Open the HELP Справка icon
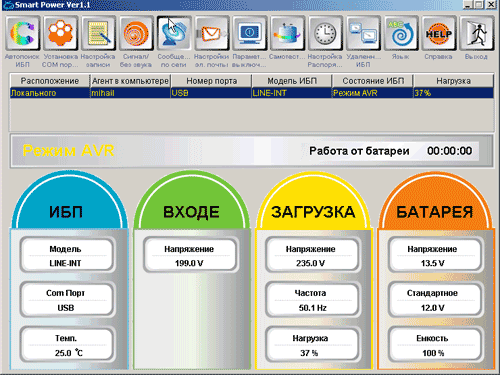 439,34
